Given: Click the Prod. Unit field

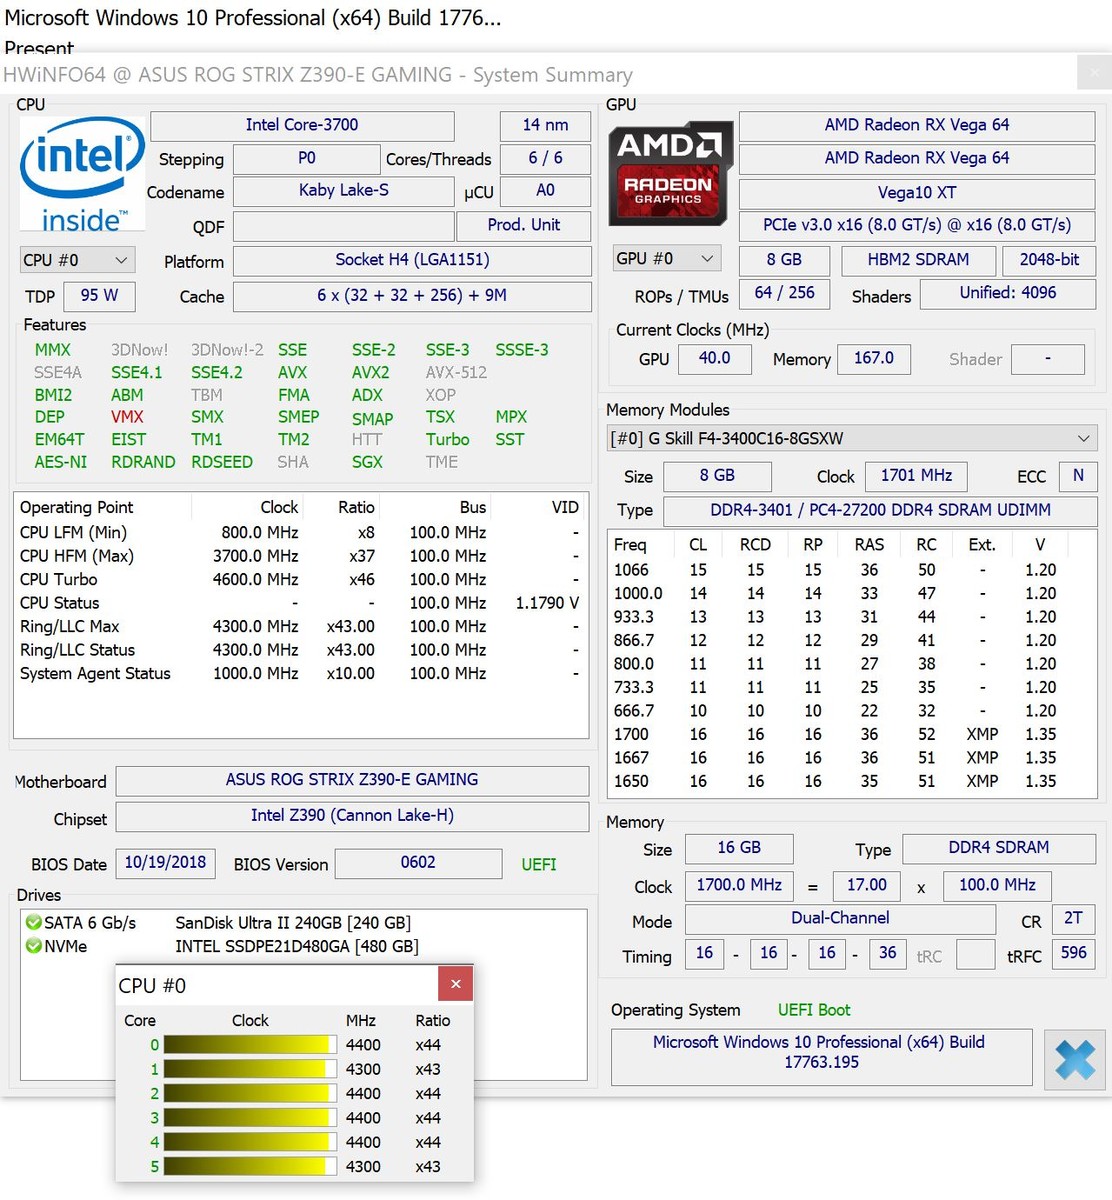Looking at the screenshot, I should tap(523, 225).
